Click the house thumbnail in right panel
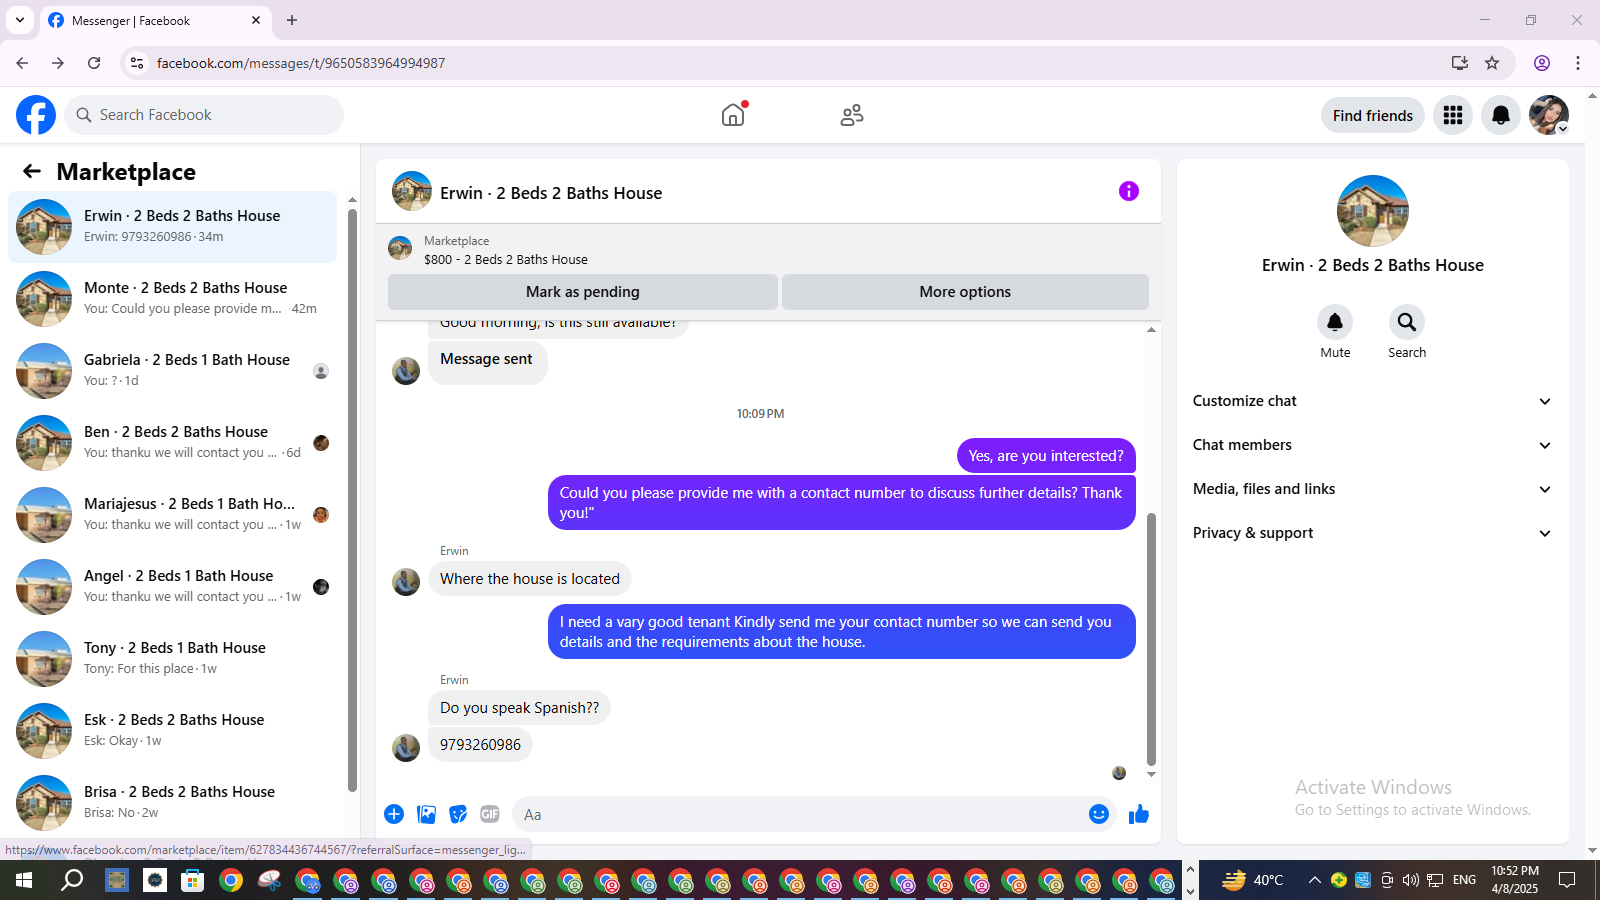This screenshot has height=900, width=1600. tap(1373, 211)
